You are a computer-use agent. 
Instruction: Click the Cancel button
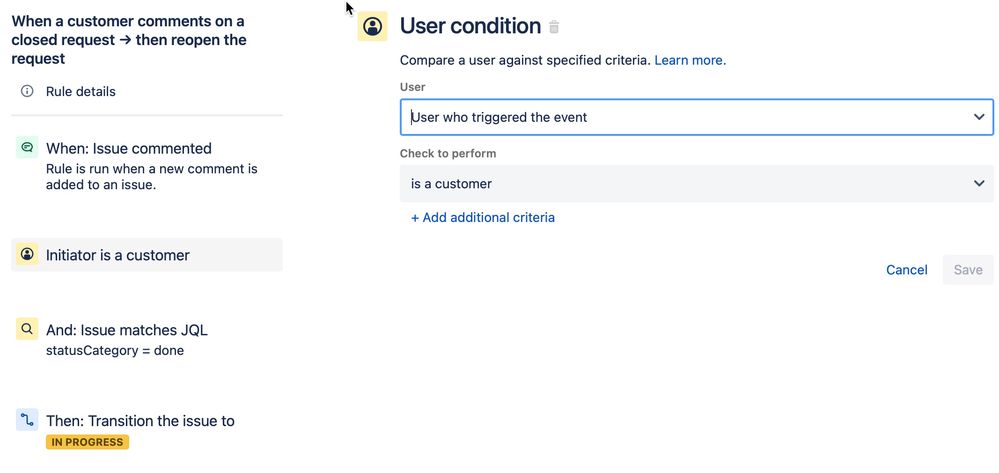907,270
